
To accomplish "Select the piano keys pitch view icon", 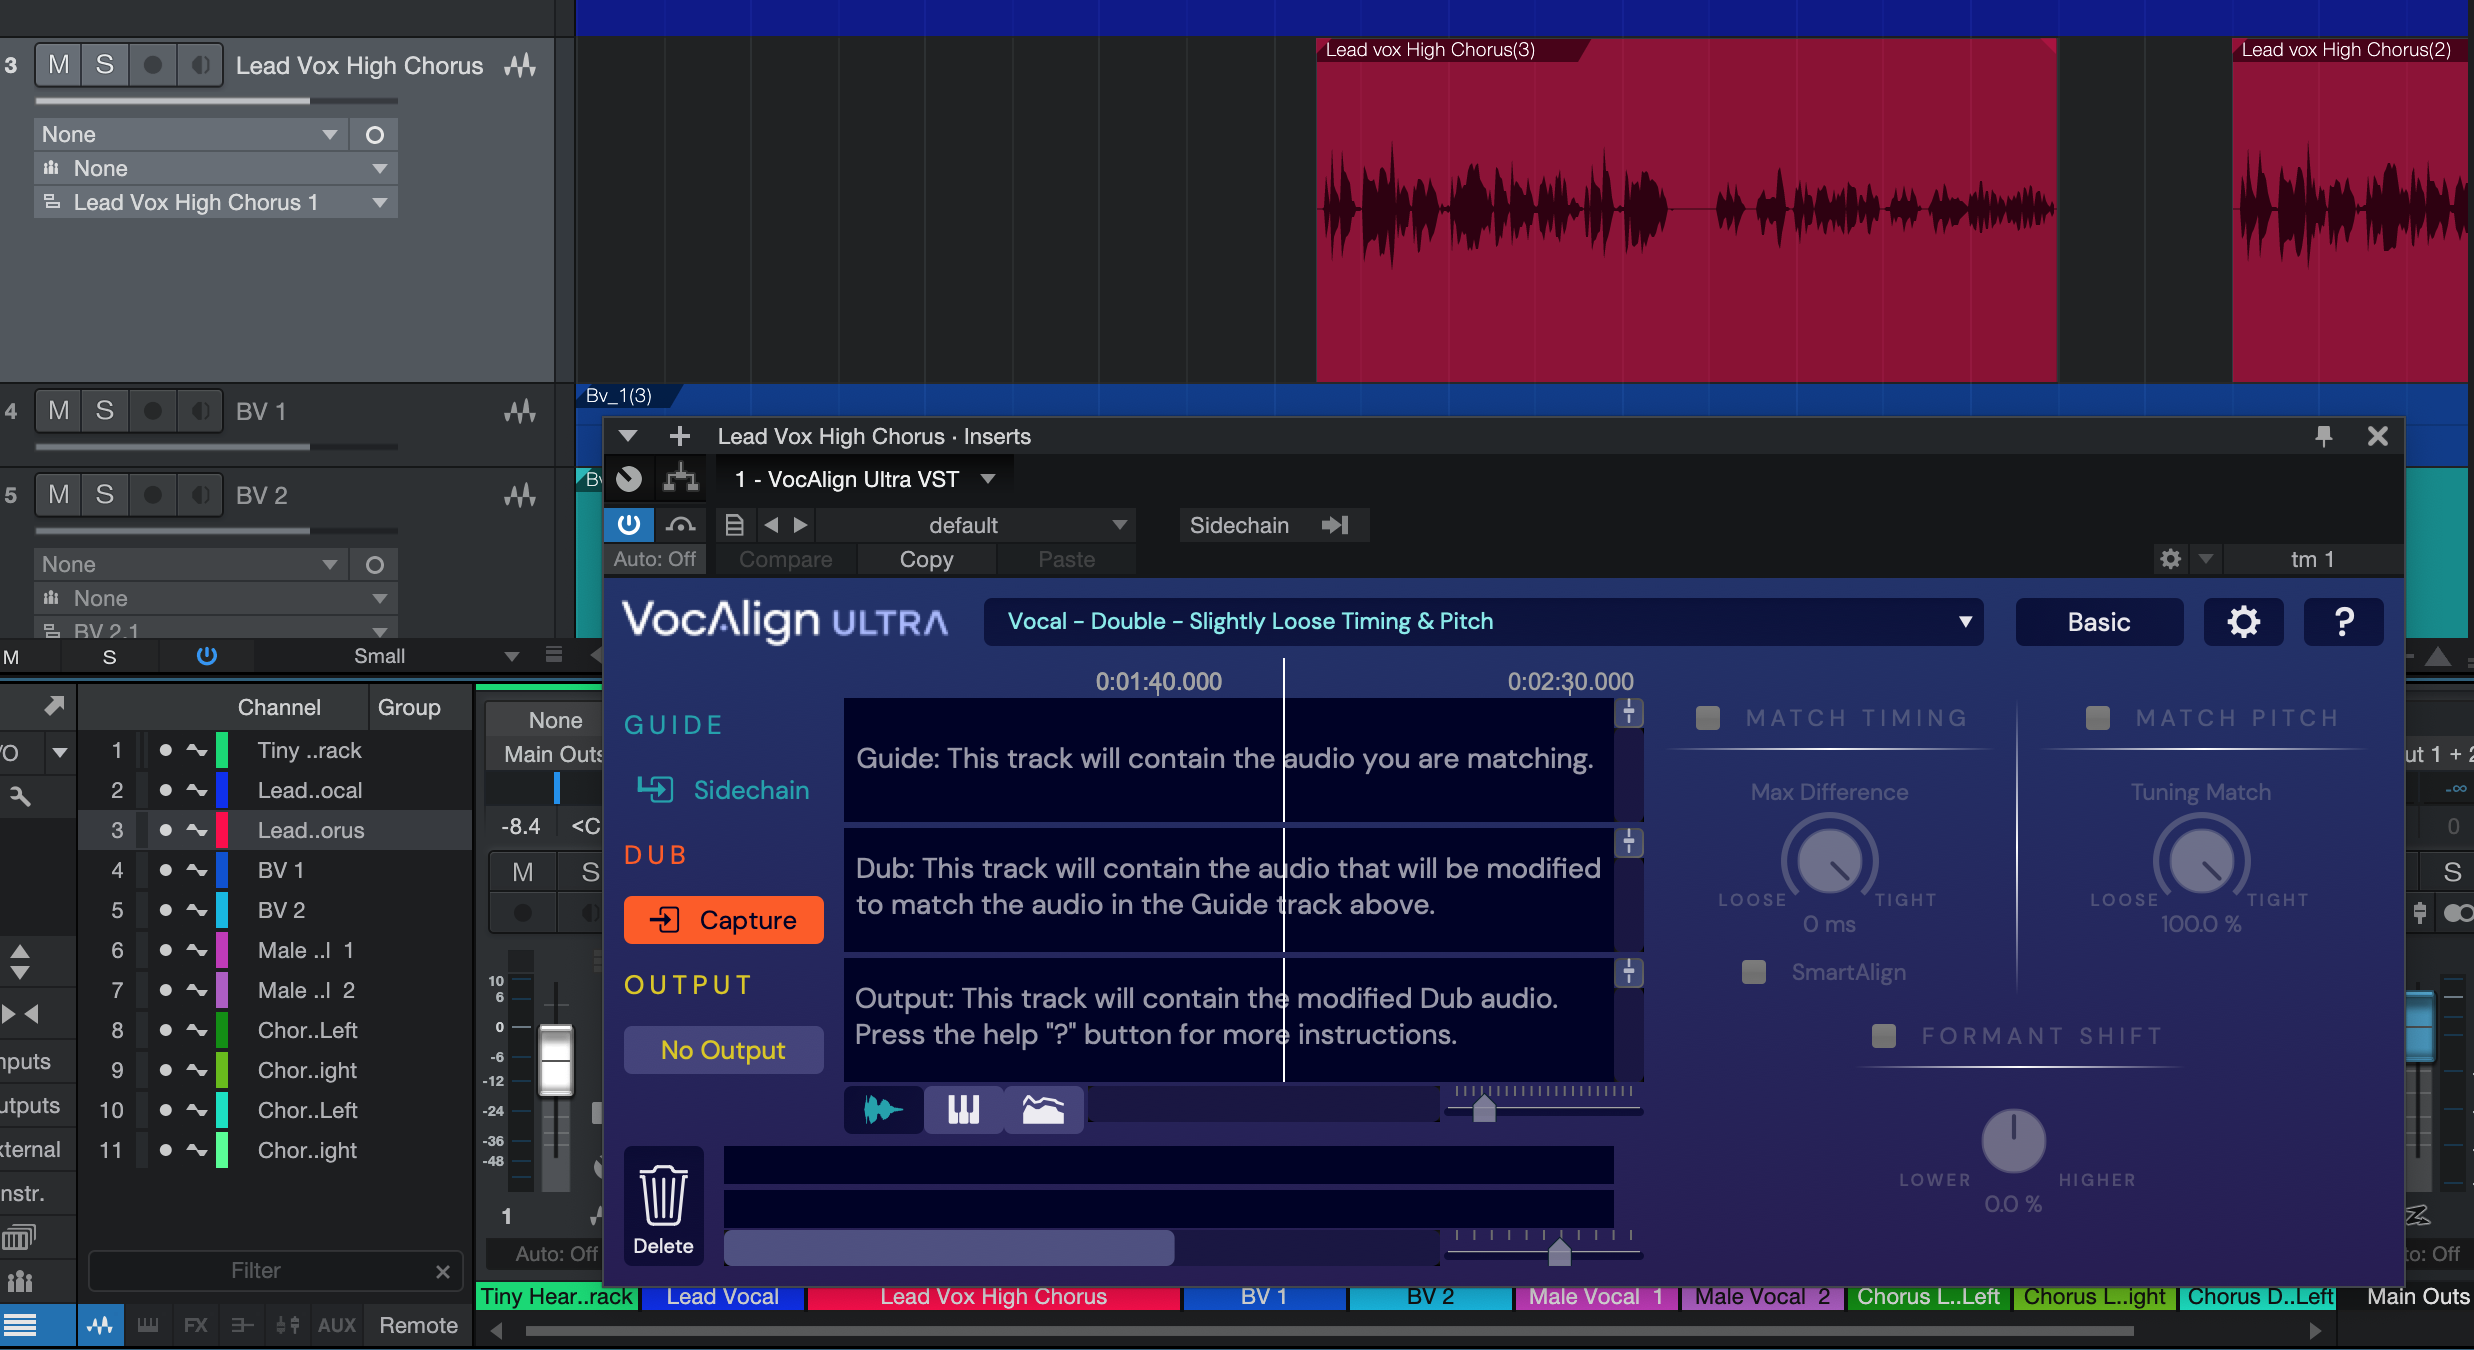I will pyautogui.click(x=963, y=1109).
